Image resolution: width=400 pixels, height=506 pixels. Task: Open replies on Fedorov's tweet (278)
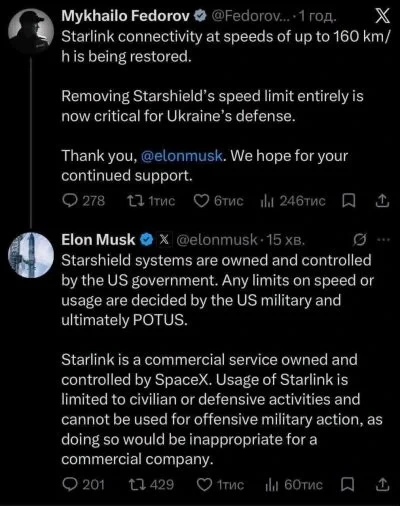click(x=83, y=201)
